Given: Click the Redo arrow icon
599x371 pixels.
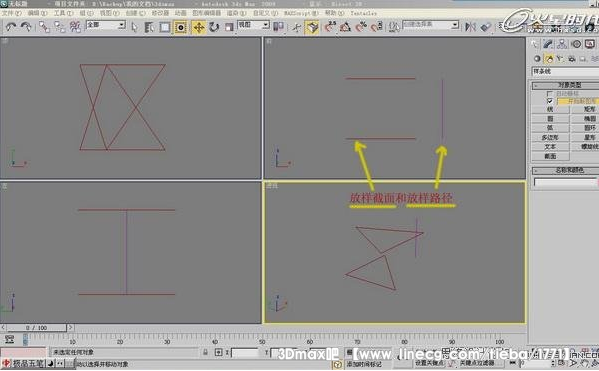Looking at the screenshot, I should (x=26, y=27).
